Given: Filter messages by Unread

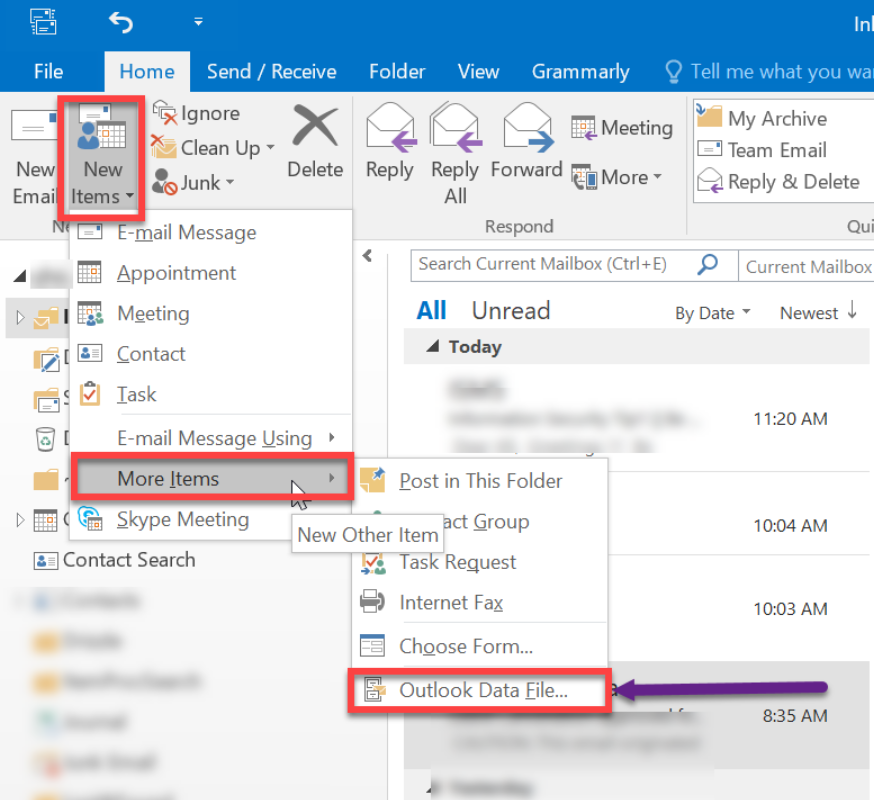Looking at the screenshot, I should [x=511, y=311].
